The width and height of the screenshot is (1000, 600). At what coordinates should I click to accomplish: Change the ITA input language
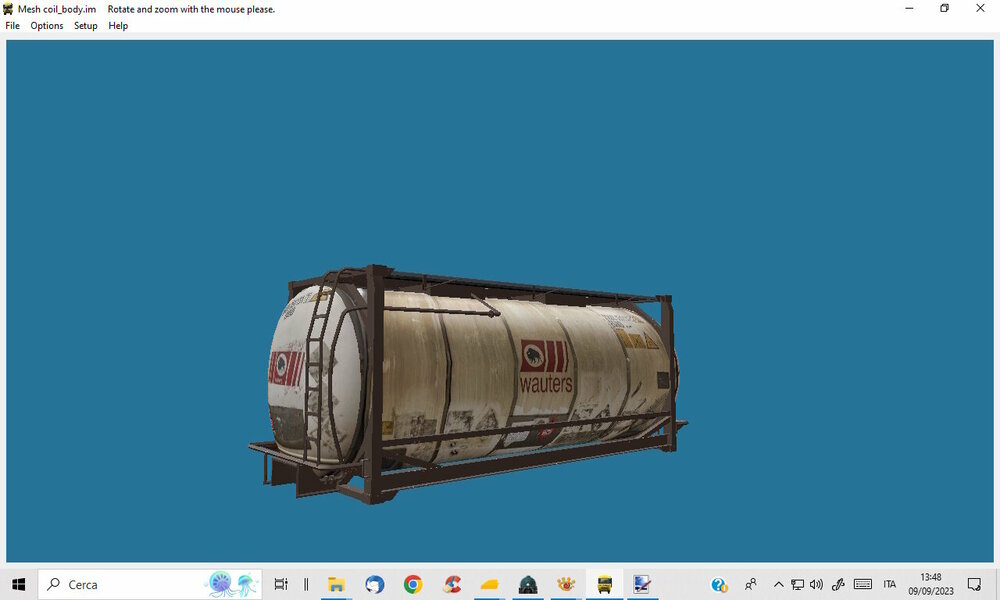pos(890,584)
